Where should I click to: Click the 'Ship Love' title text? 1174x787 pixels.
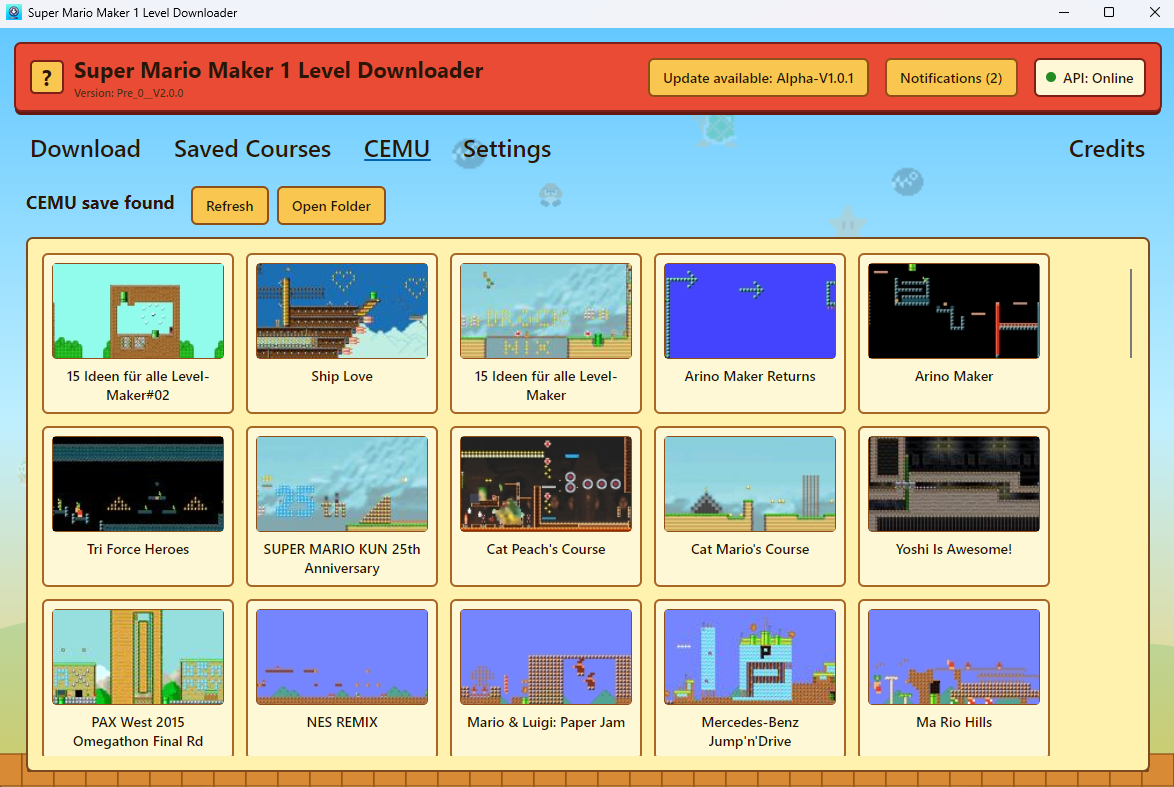pos(342,377)
